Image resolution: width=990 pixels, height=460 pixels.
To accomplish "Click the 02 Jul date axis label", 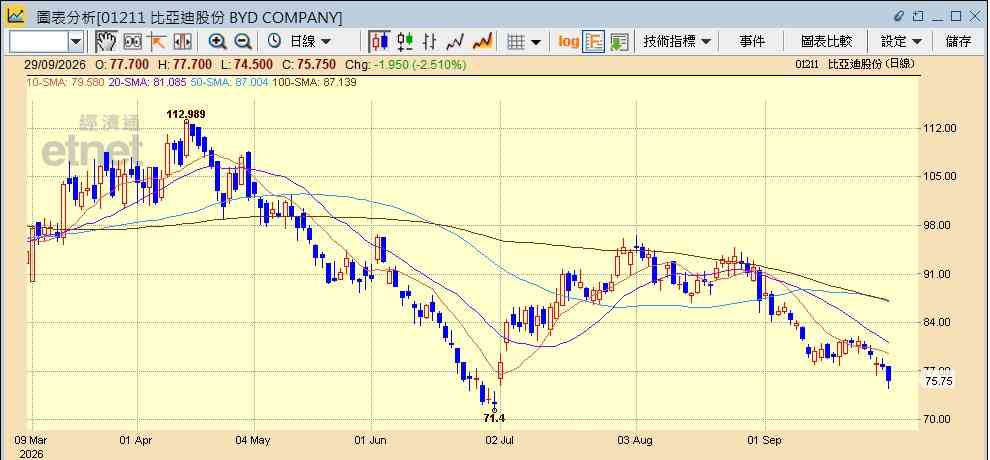I will [x=499, y=440].
